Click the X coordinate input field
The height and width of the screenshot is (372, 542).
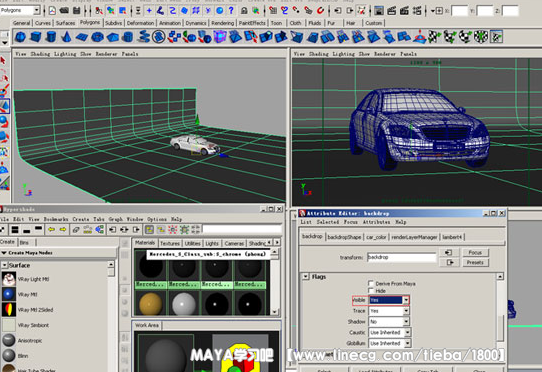point(459,11)
